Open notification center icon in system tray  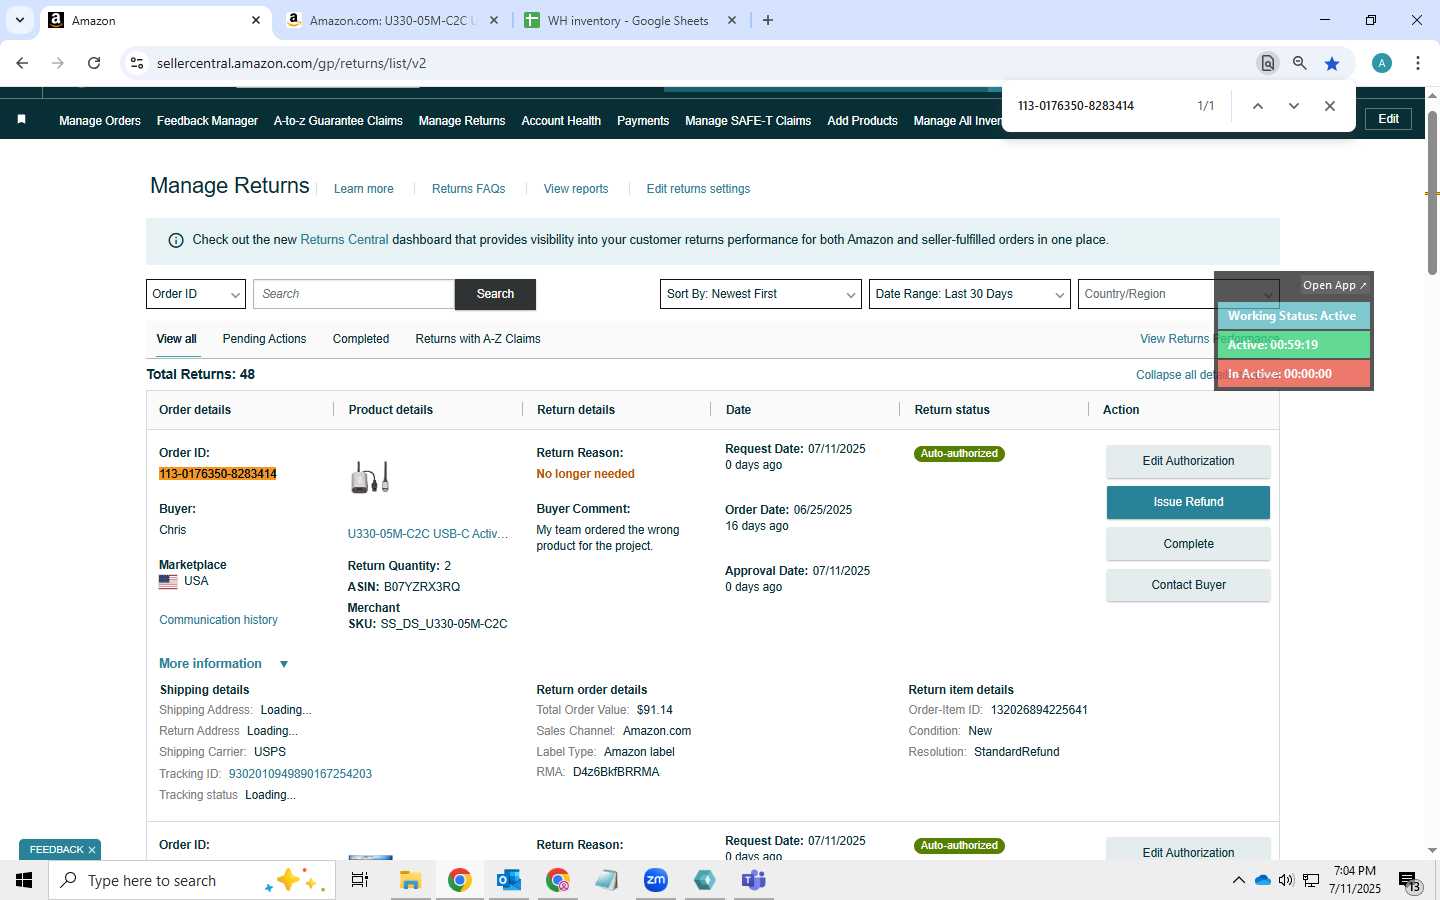[x=1409, y=881]
